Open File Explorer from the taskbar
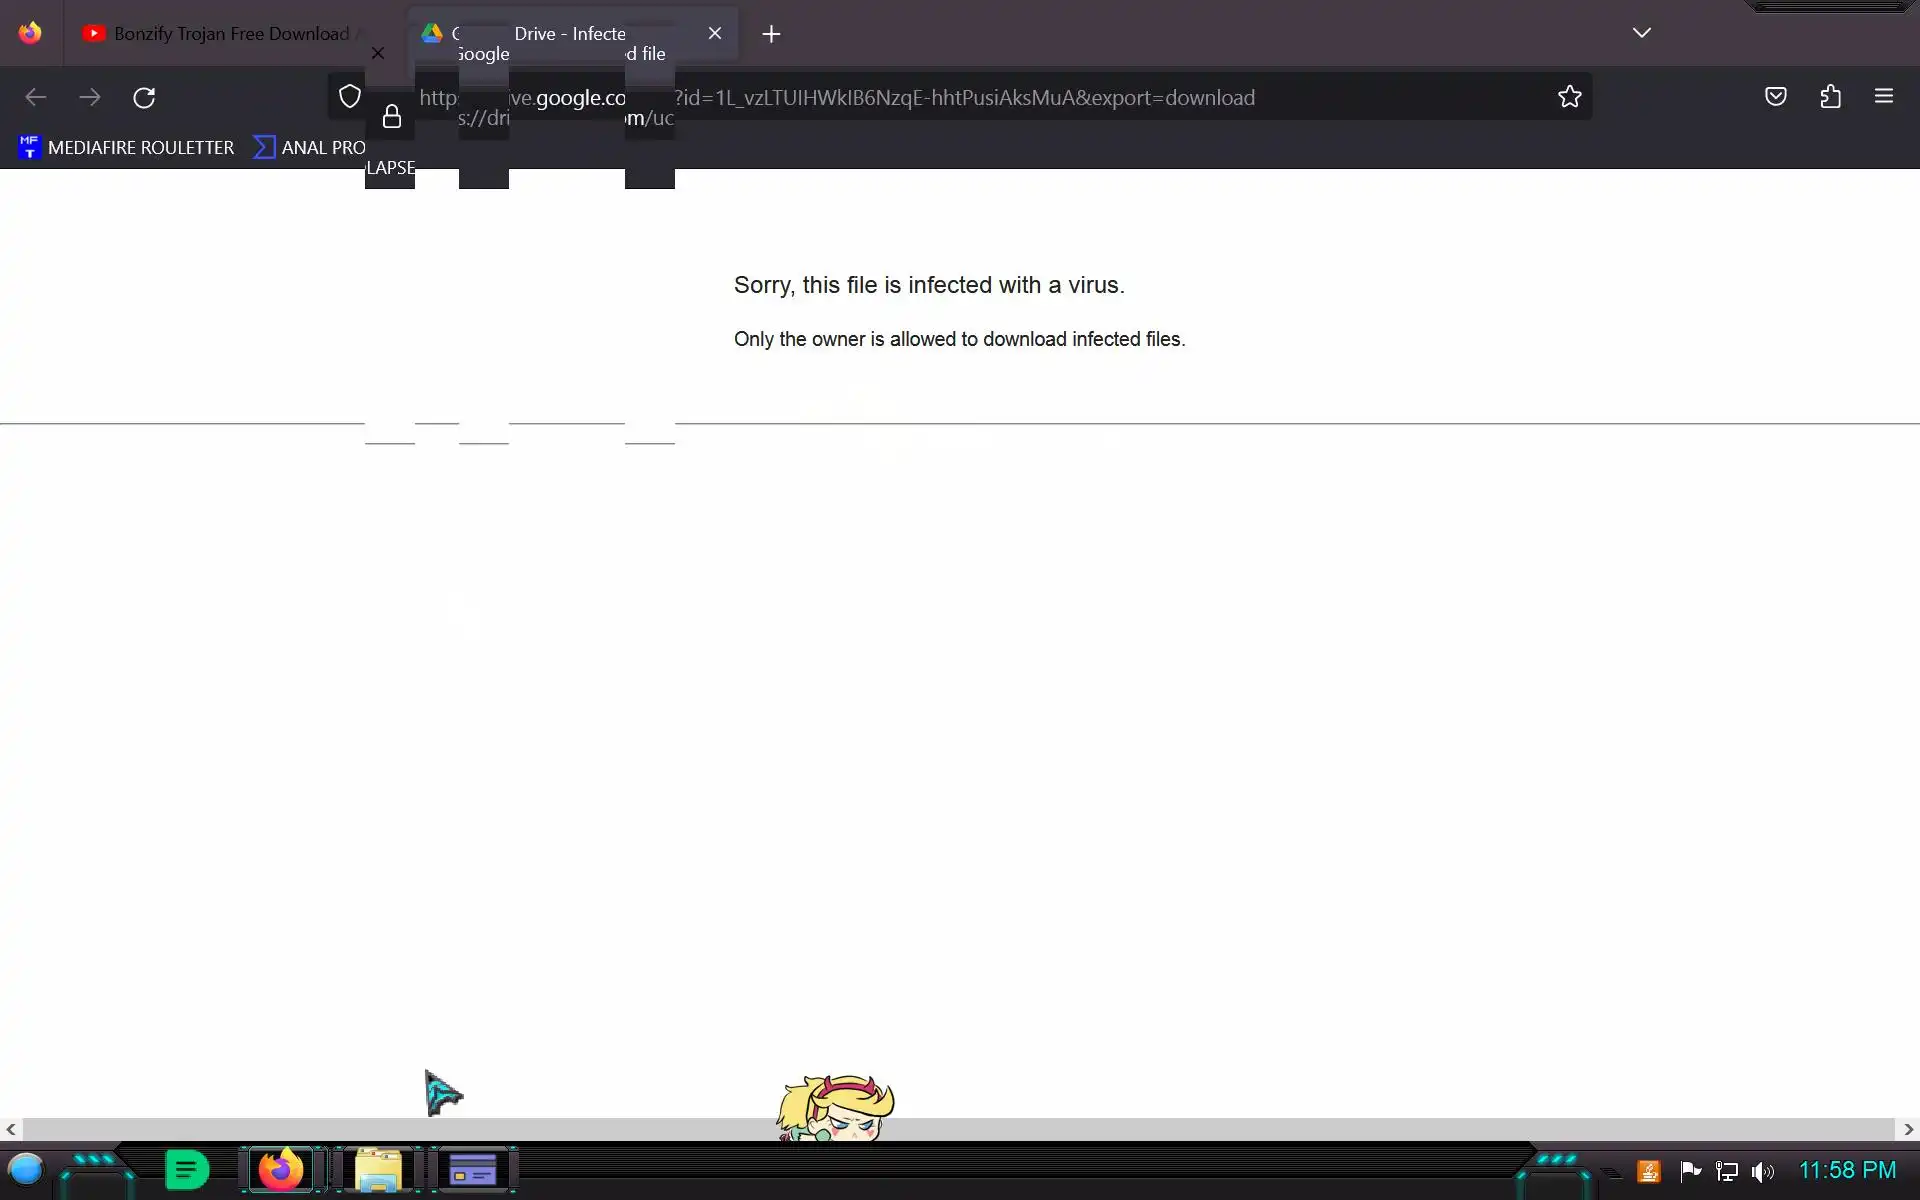 pyautogui.click(x=378, y=1170)
